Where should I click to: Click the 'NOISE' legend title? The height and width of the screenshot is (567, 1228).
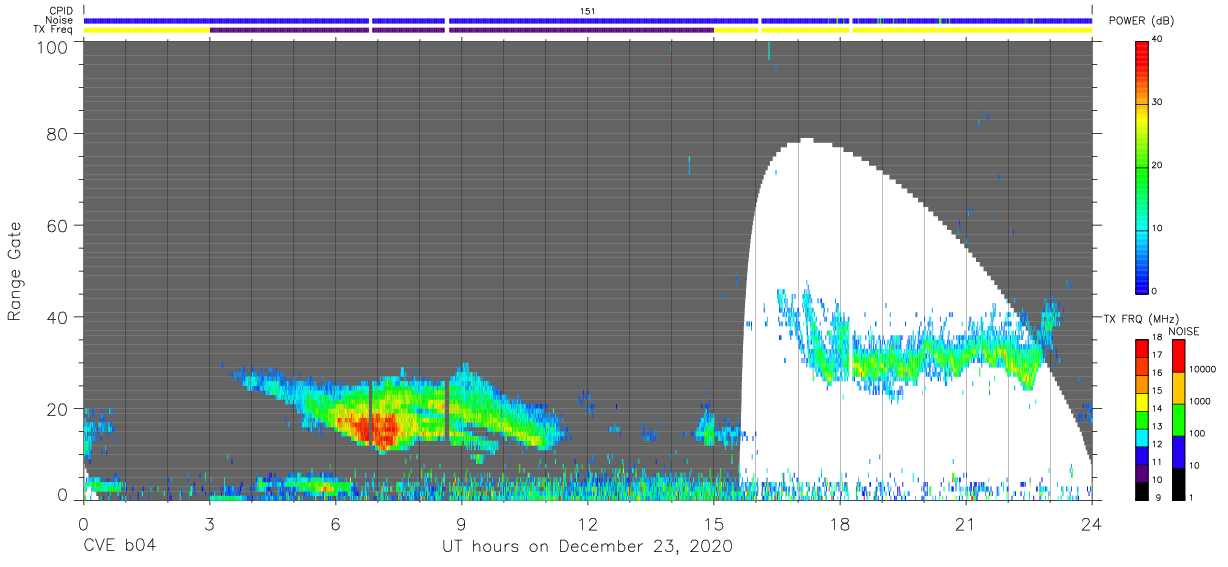pyautogui.click(x=1184, y=331)
